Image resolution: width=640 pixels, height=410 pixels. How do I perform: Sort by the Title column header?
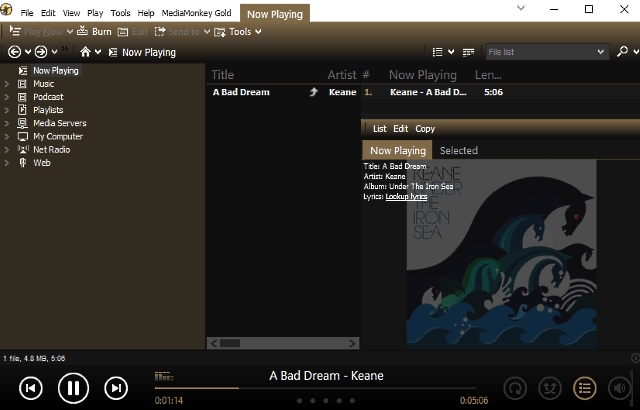[x=223, y=75]
